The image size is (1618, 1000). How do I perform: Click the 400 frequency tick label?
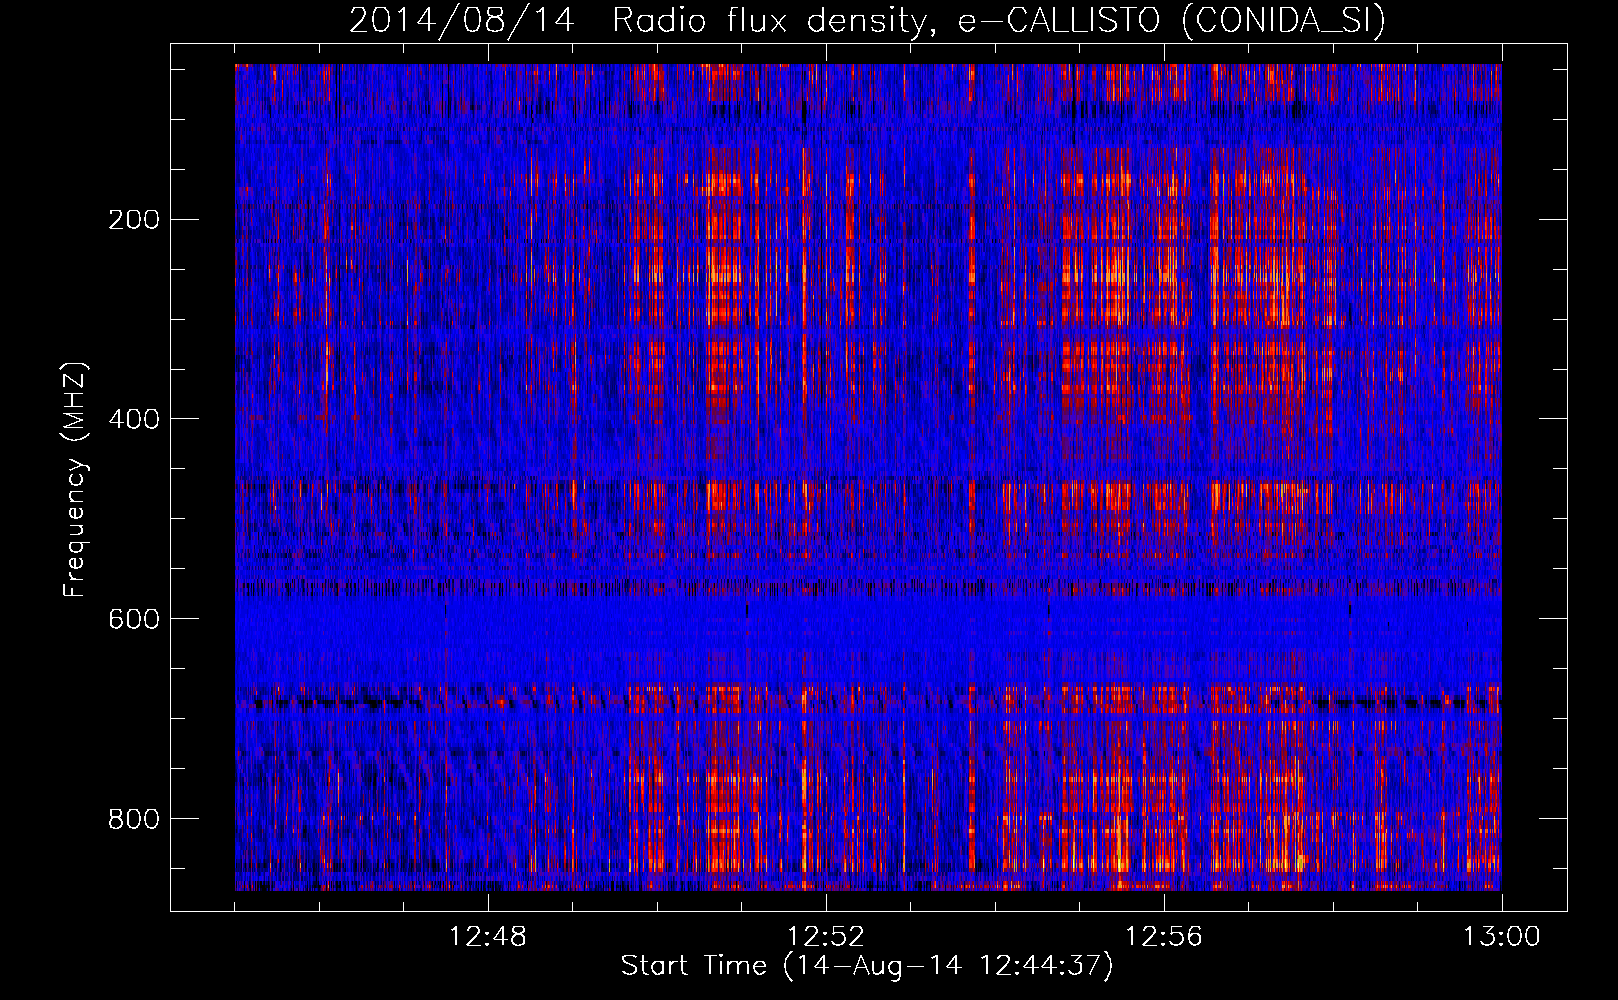pyautogui.click(x=133, y=419)
